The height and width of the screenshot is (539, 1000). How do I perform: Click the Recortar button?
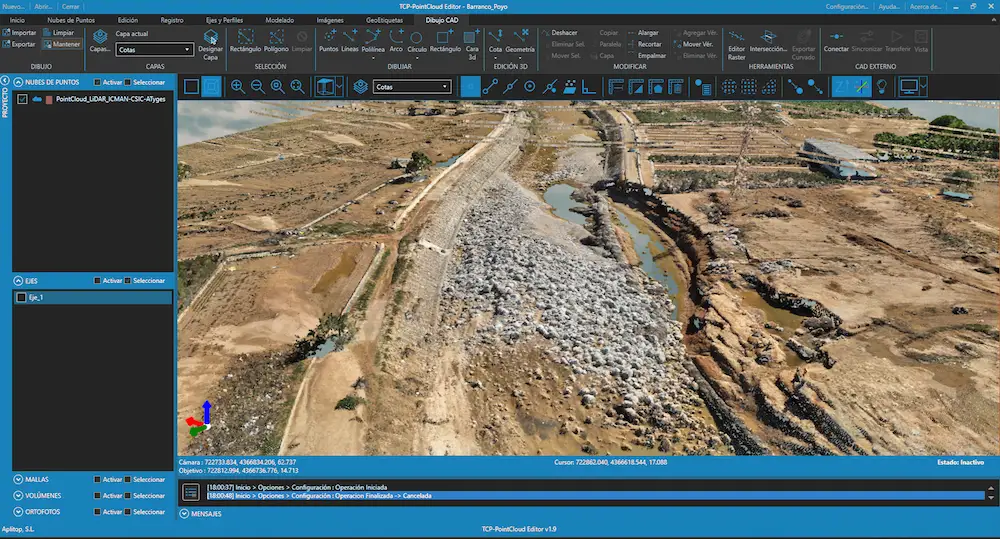[644, 44]
